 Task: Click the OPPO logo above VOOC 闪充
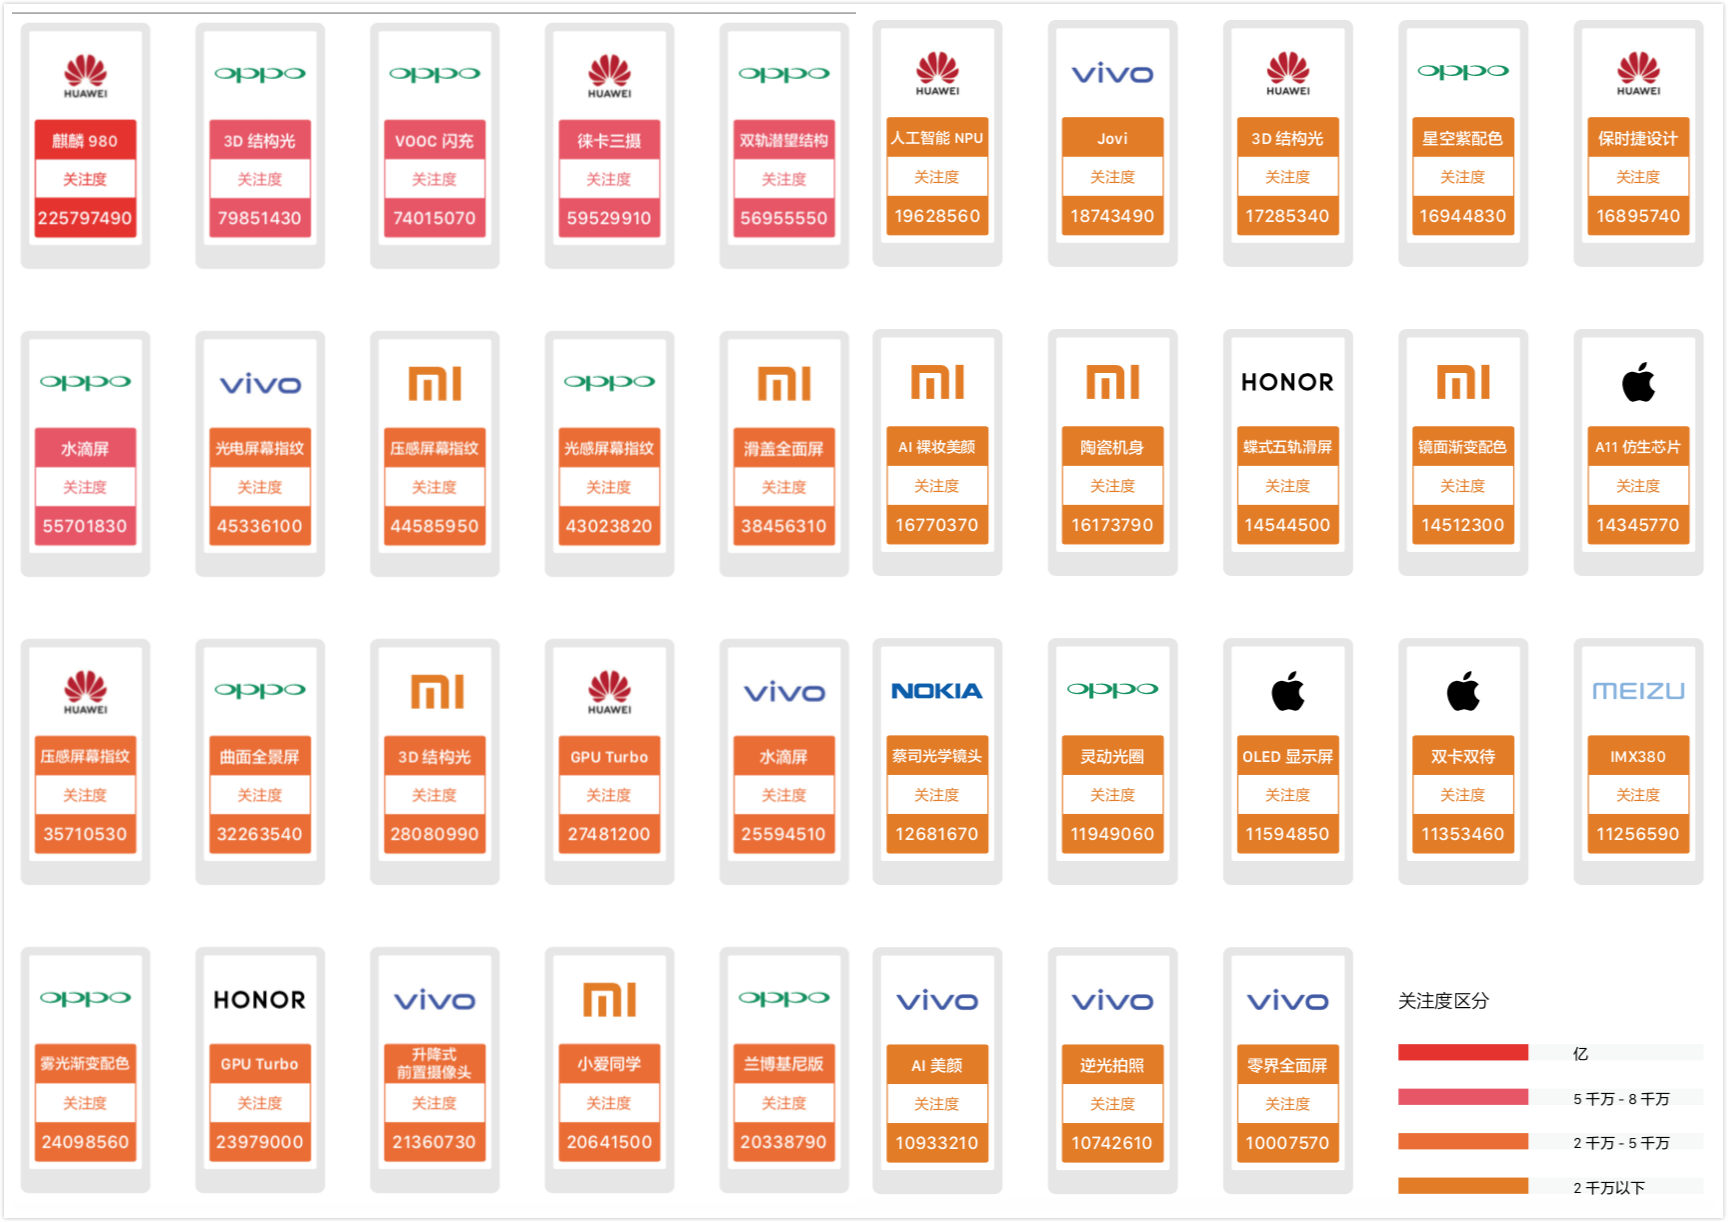pyautogui.click(x=434, y=74)
